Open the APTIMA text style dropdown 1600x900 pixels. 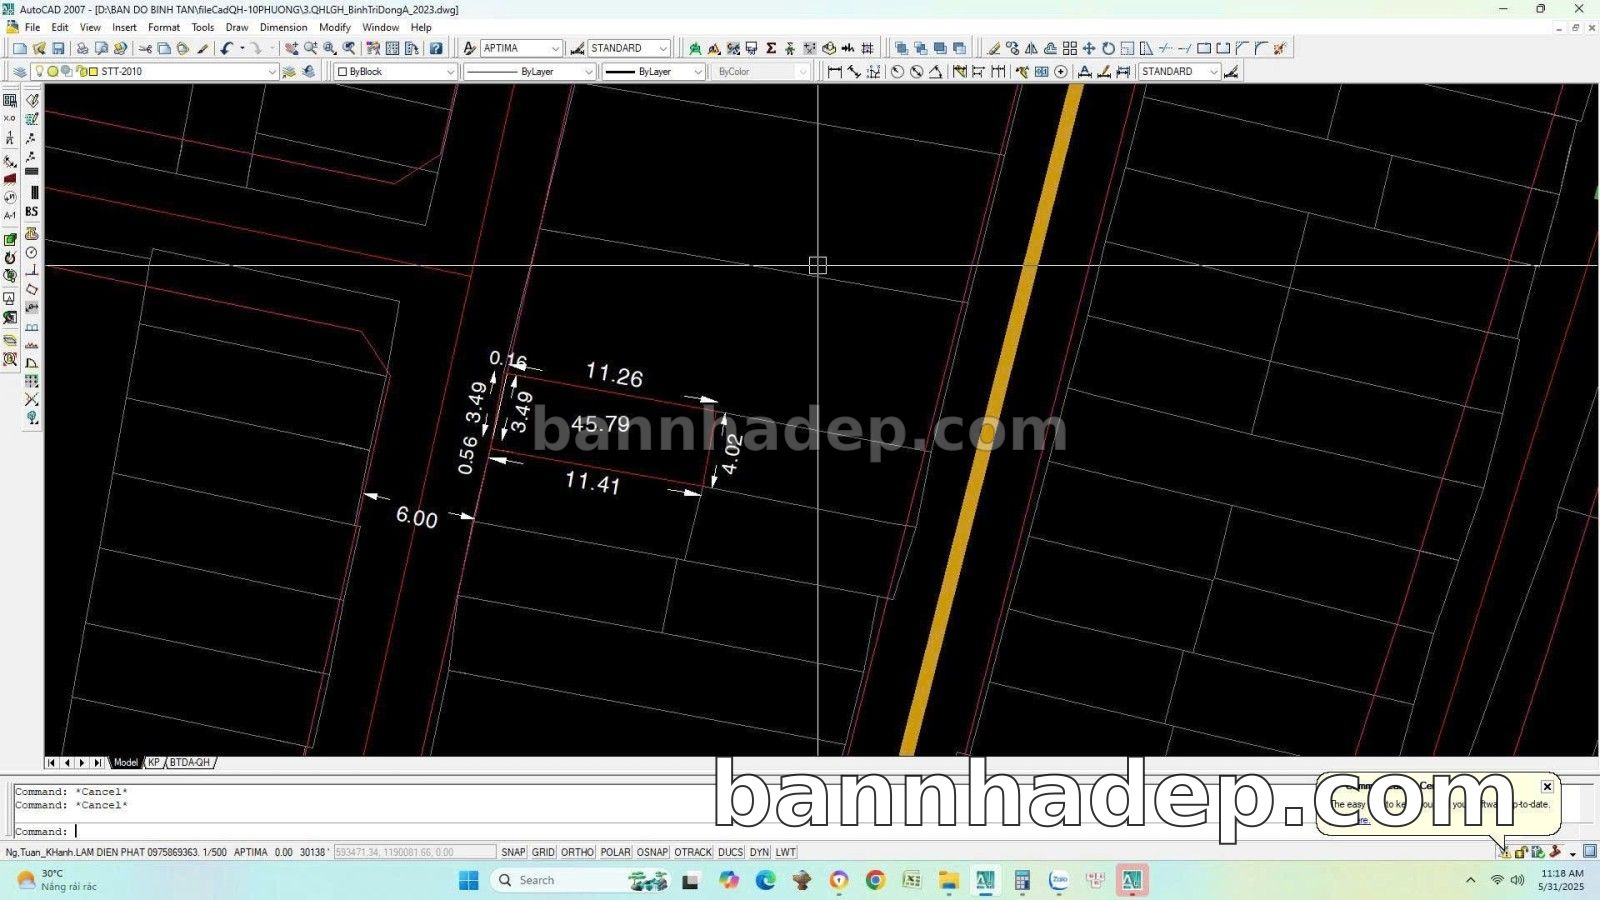tap(554, 48)
